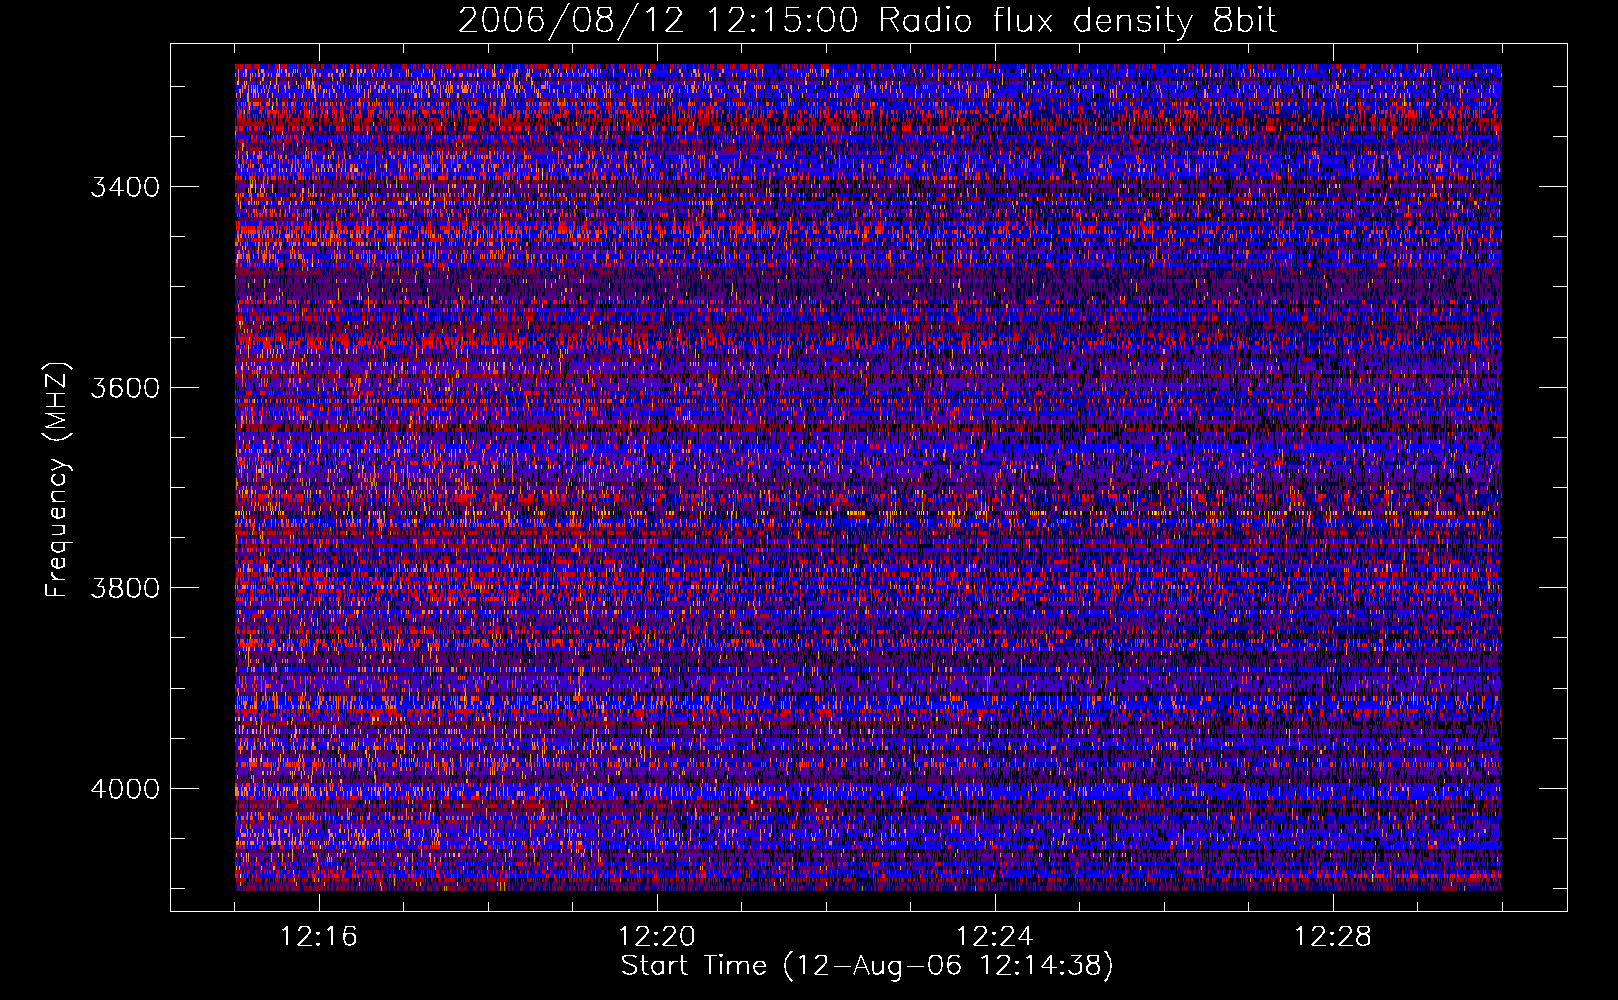
Task: Click the plot title 'Radio flux density 8bit'
Action: pos(1078,21)
